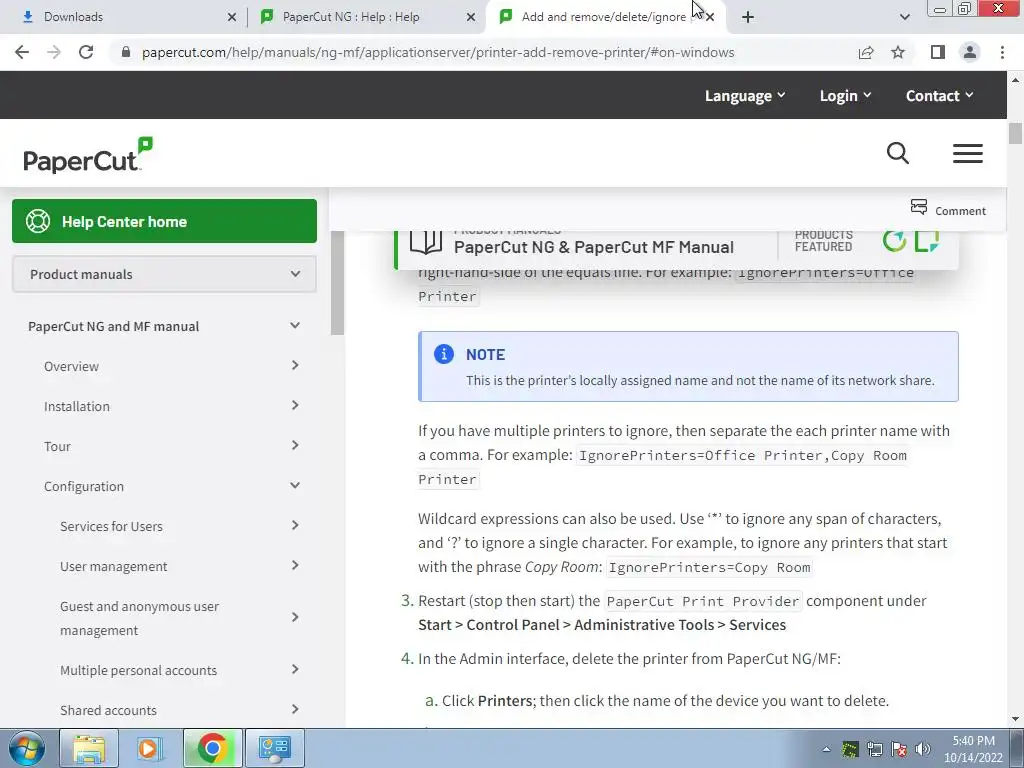The height and width of the screenshot is (768, 1024).
Task: Click the sidebar scrollbar thumb
Action: click(337, 283)
